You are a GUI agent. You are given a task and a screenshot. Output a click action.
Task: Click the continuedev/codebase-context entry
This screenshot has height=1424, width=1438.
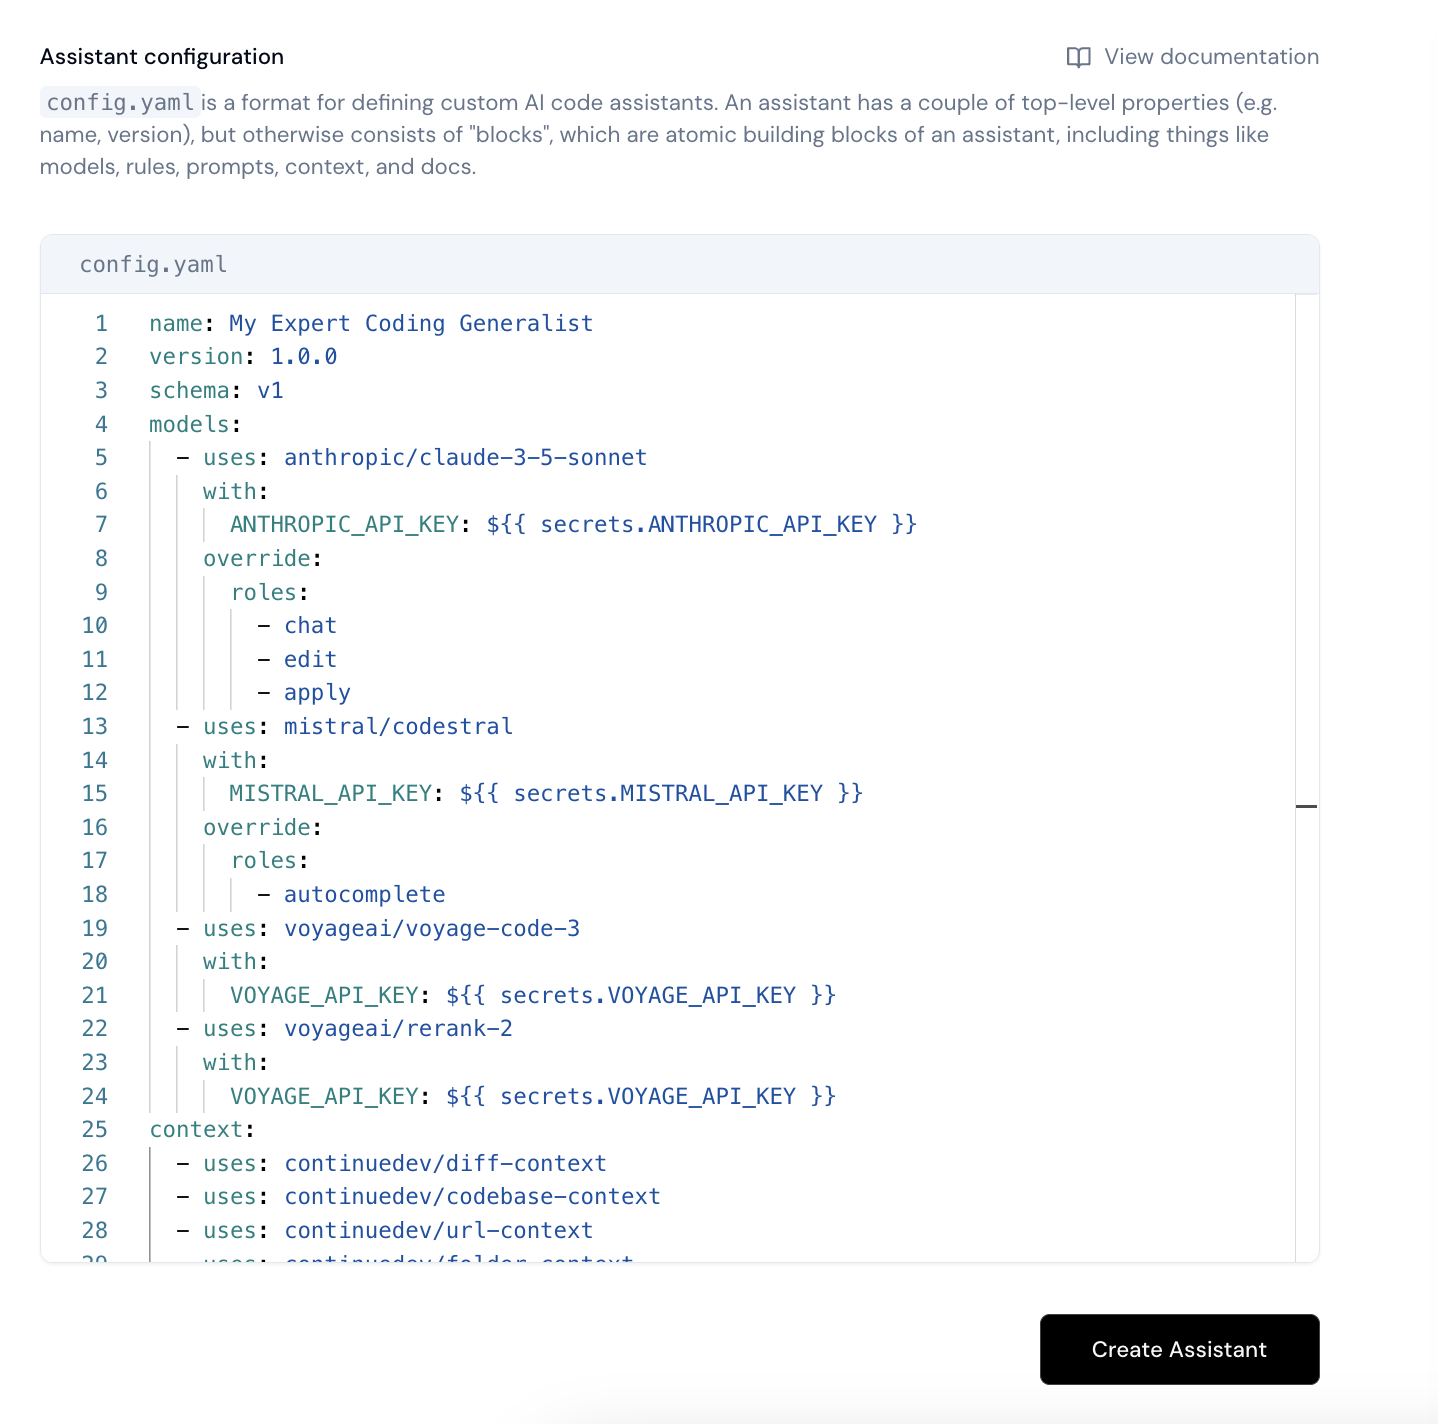471,1196
